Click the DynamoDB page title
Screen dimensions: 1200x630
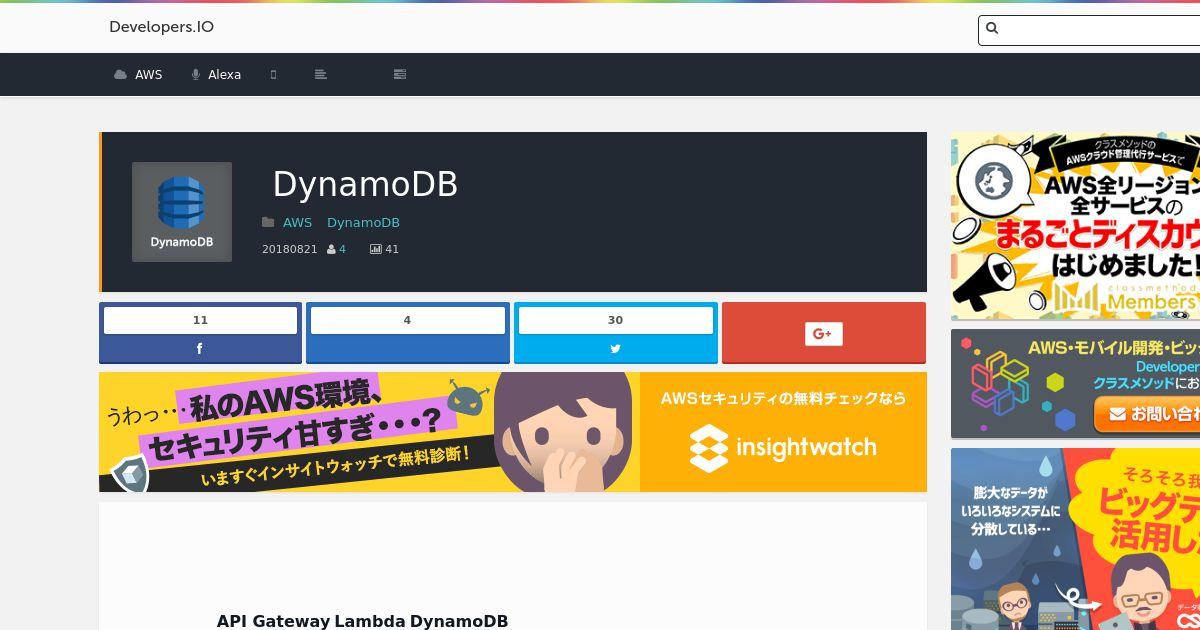tap(365, 184)
